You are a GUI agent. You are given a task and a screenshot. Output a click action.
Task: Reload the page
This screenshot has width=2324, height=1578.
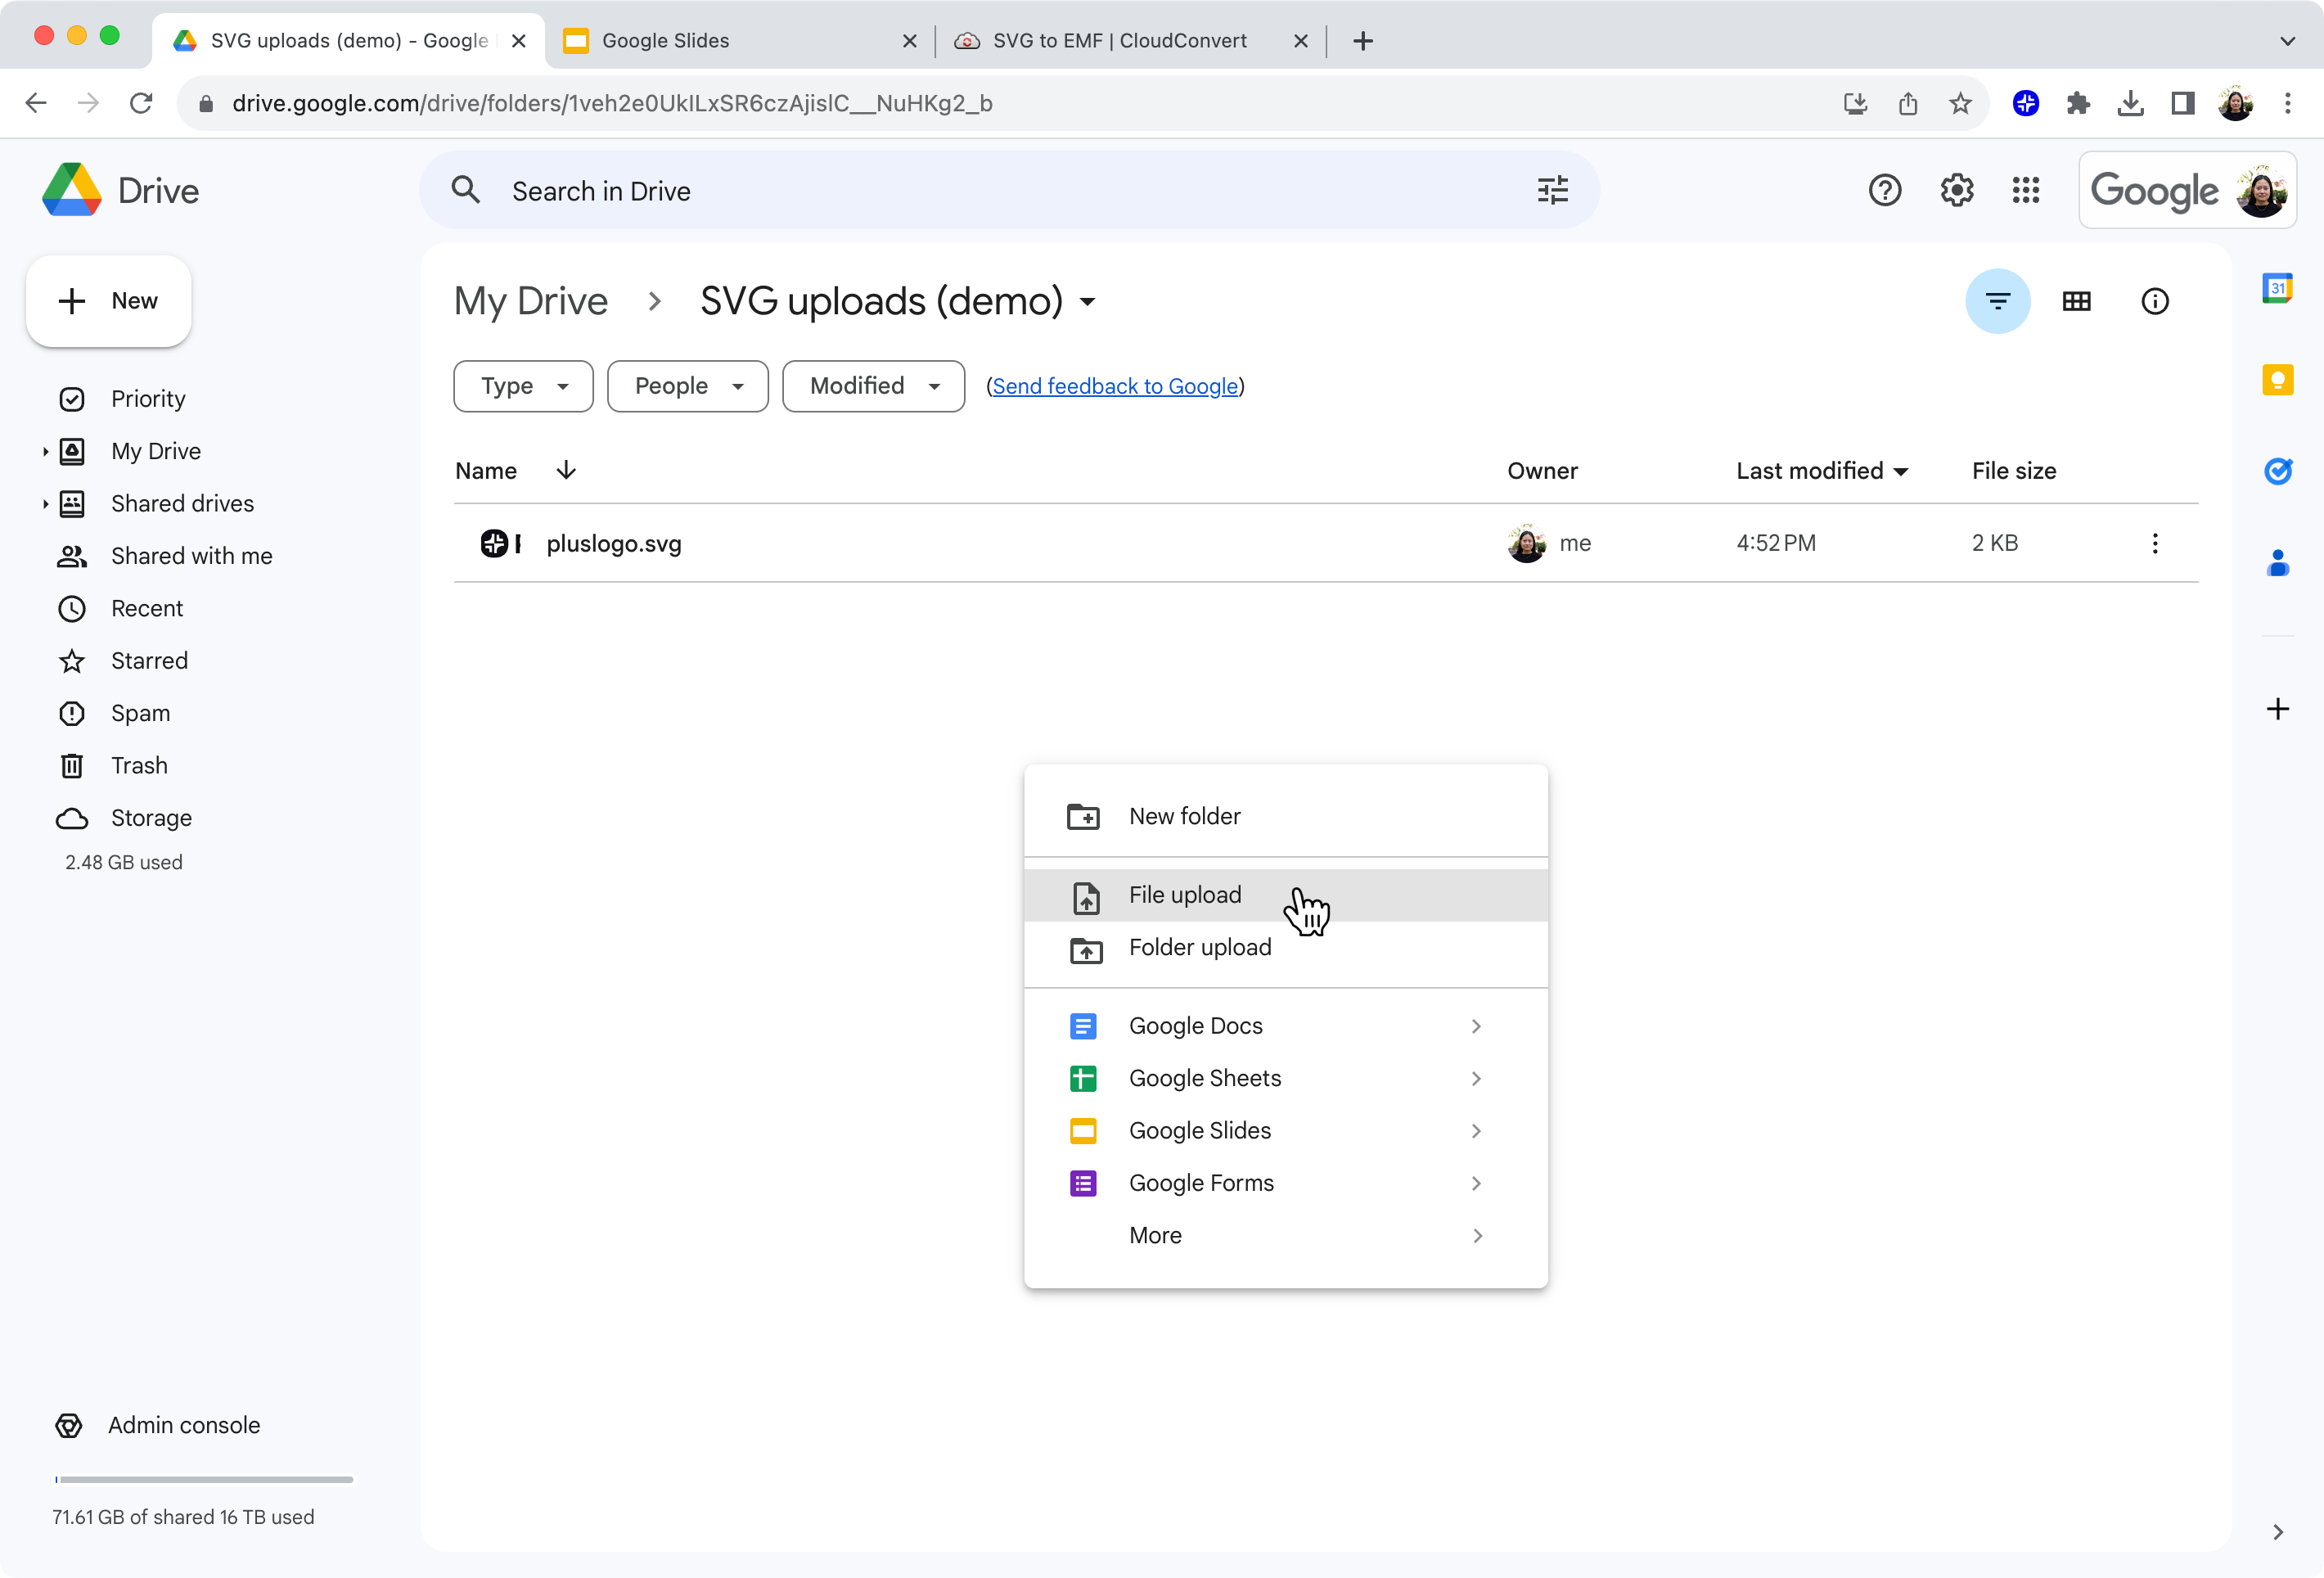coord(141,103)
